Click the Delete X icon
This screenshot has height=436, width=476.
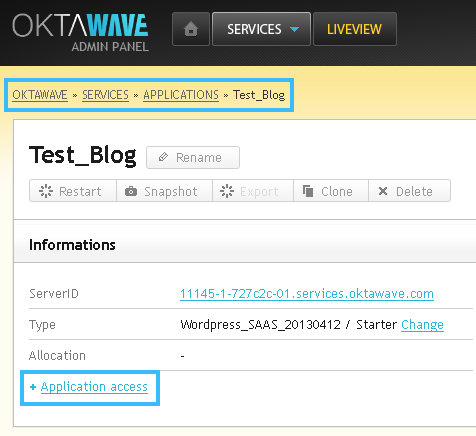pyautogui.click(x=383, y=191)
